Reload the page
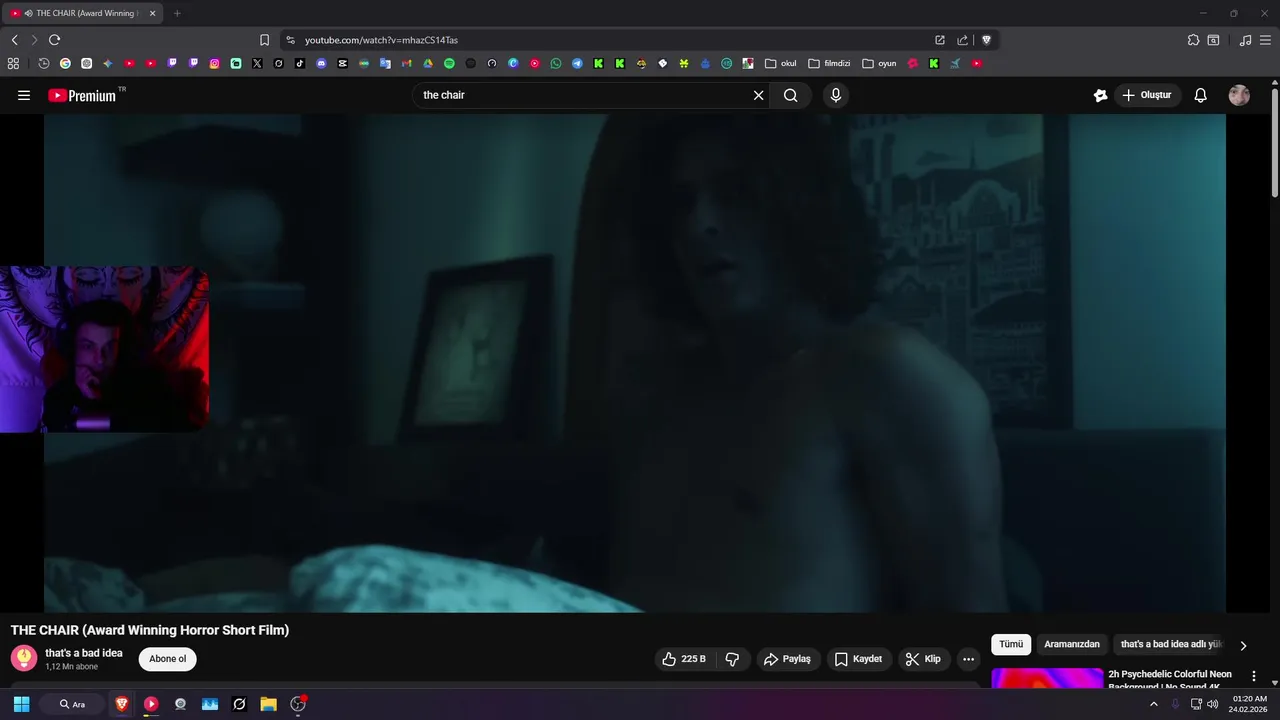This screenshot has height=720, width=1280. [54, 40]
